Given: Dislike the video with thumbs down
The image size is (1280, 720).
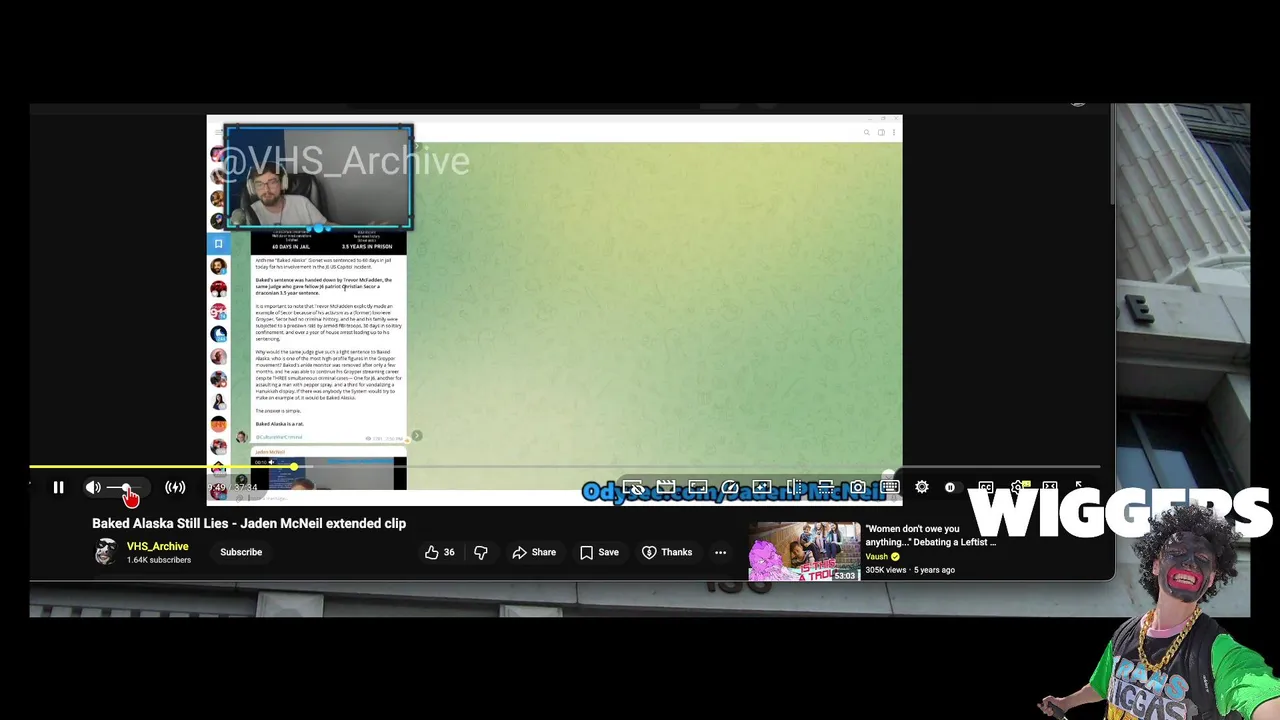Looking at the screenshot, I should (481, 552).
